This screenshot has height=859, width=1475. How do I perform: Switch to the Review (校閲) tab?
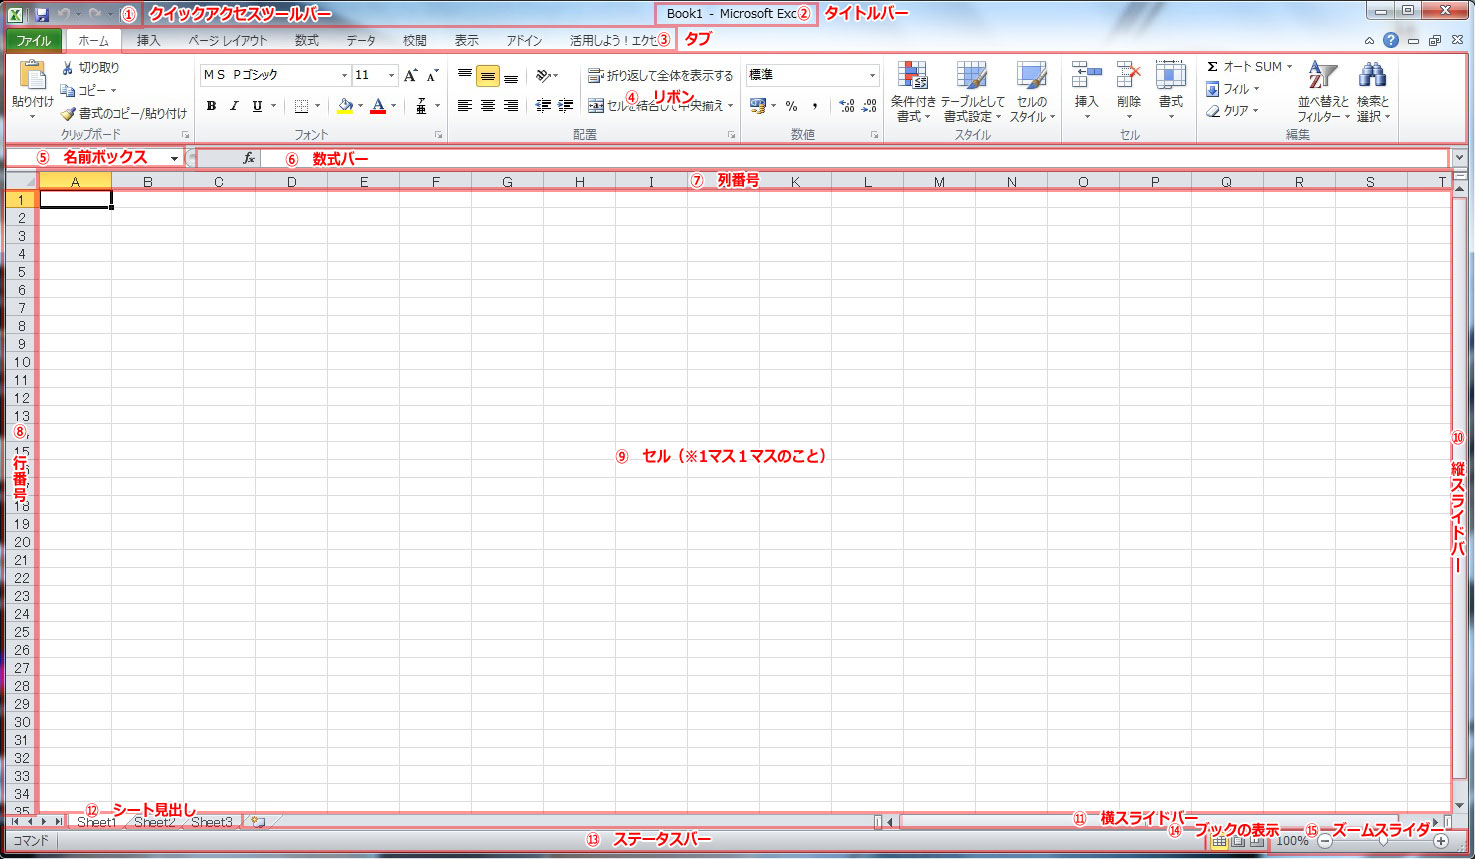(x=415, y=41)
